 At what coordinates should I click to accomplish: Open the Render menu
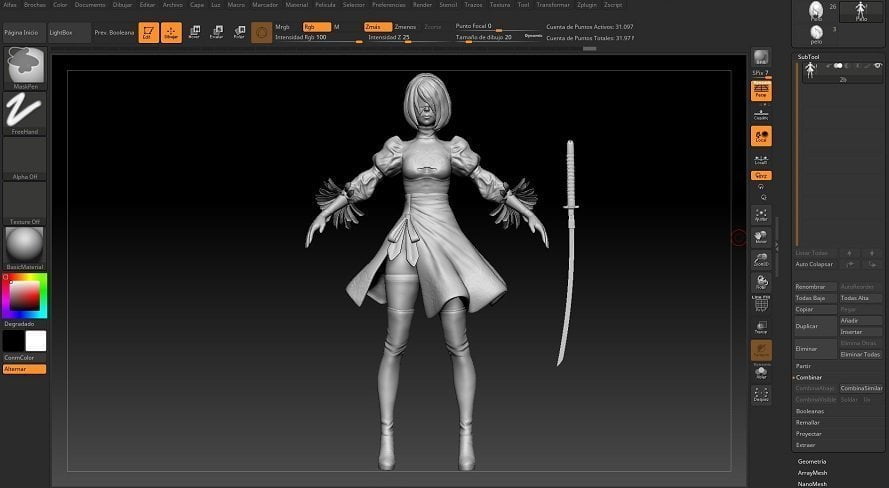point(422,5)
